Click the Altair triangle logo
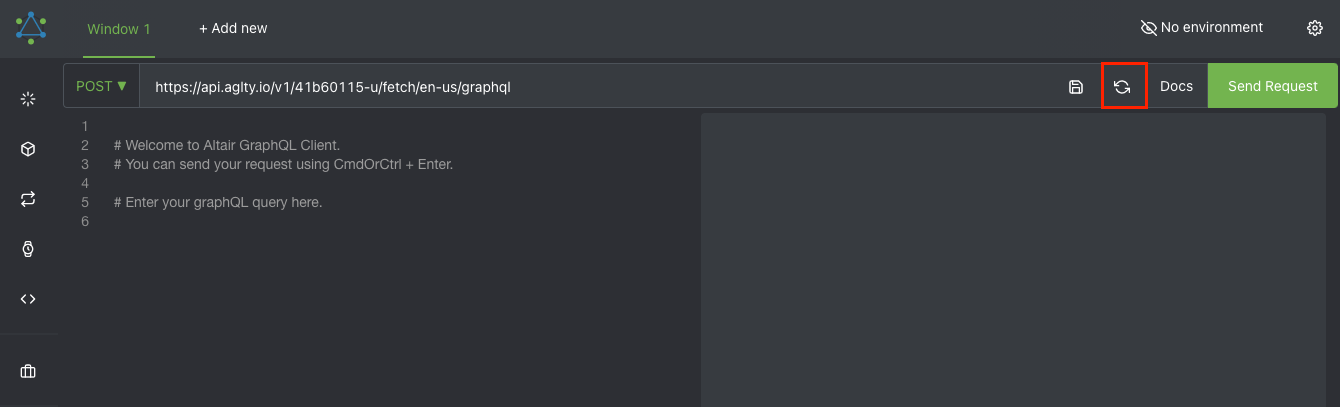This screenshot has height=407, width=1340. pos(31,28)
